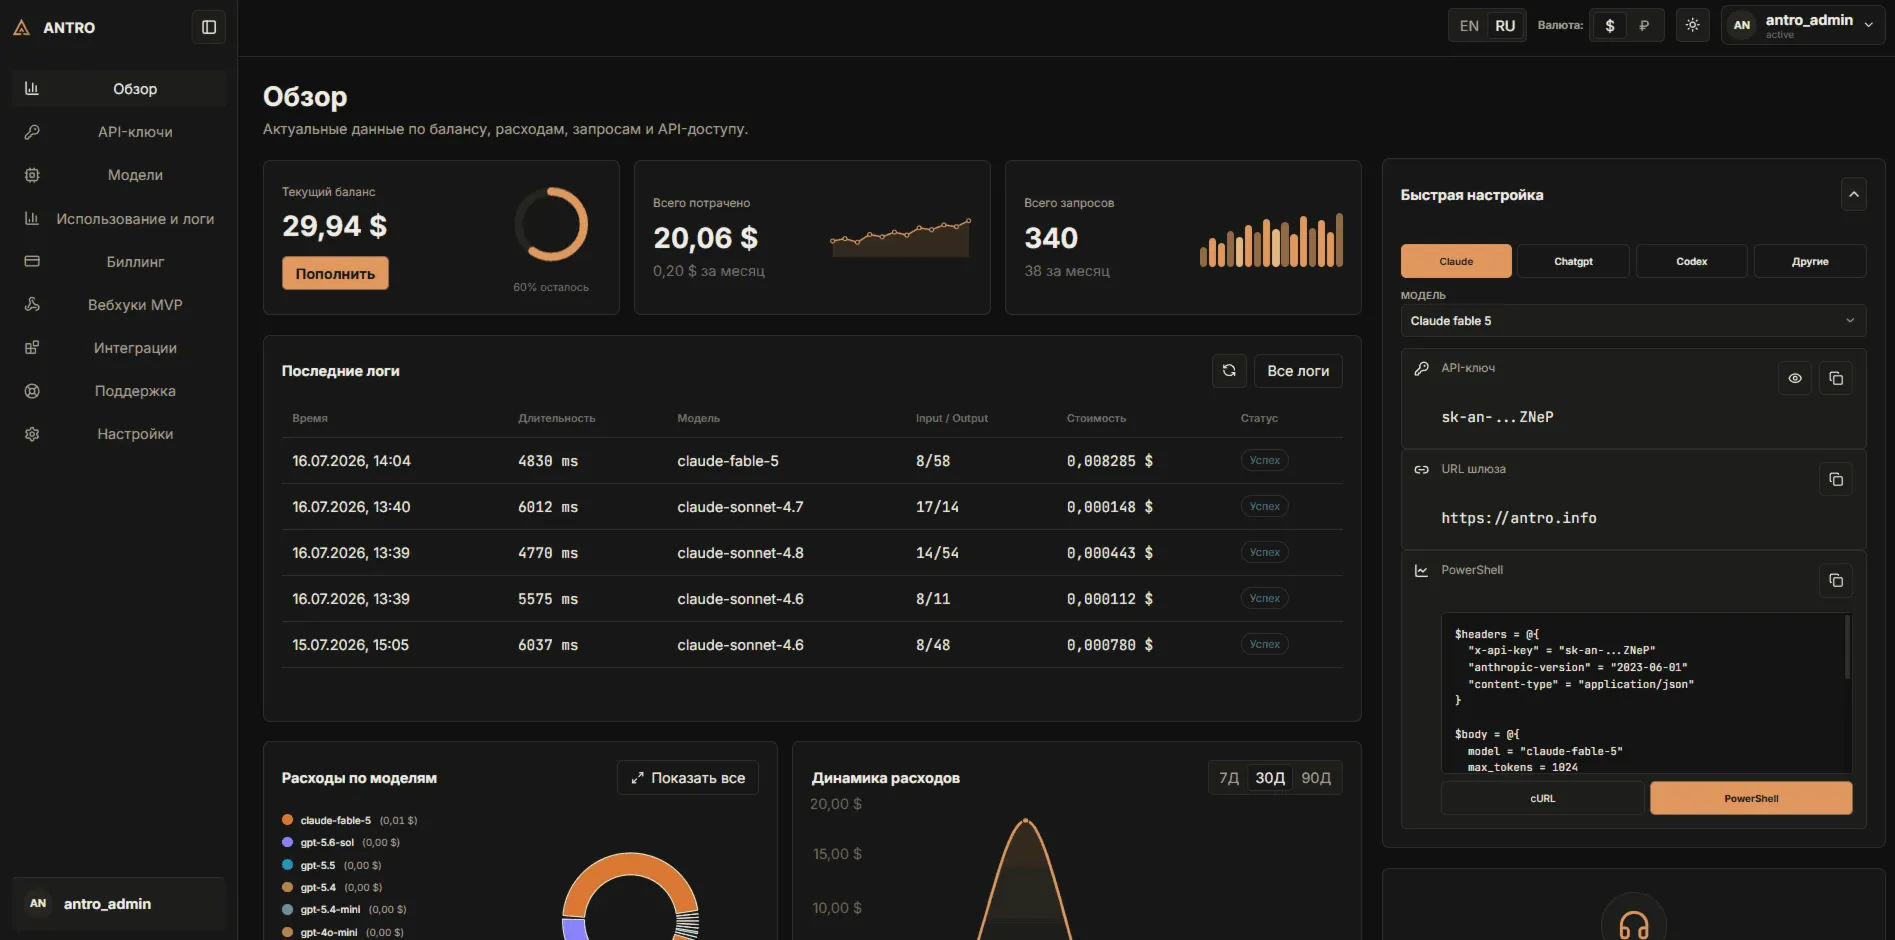Image resolution: width=1895 pixels, height=940 pixels.
Task: Select the Codex quick-setup tab
Action: 1691,261
